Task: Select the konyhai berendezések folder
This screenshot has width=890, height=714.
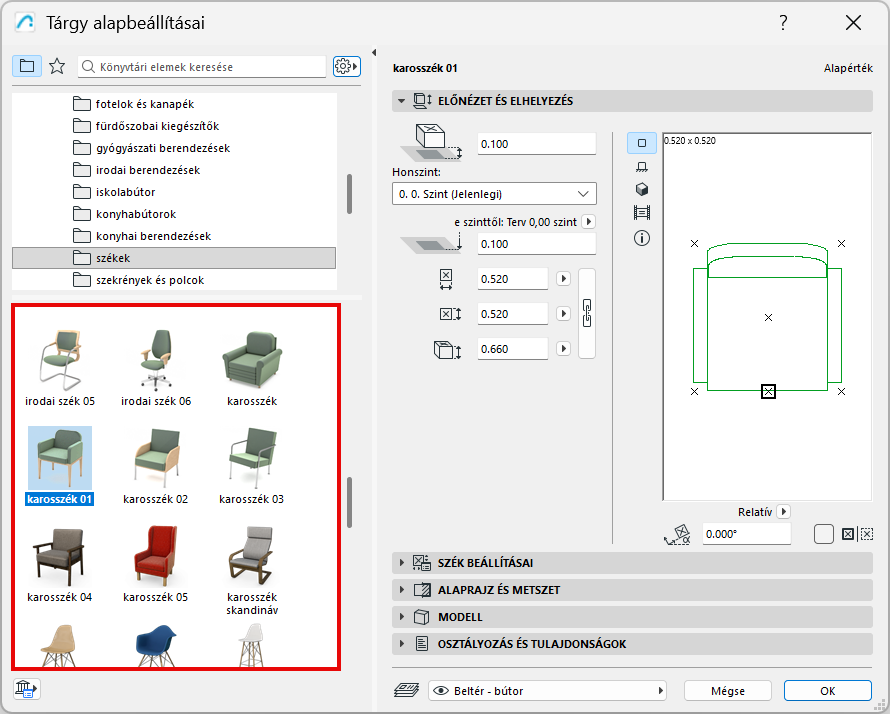Action: click(174, 236)
